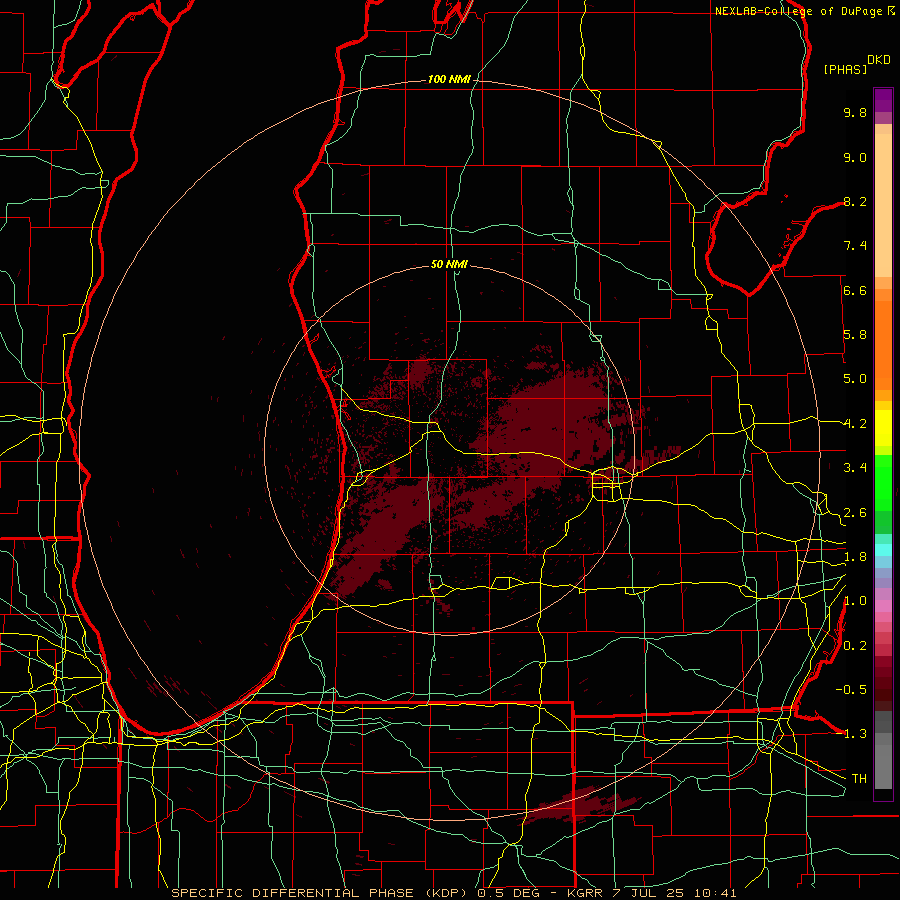The image size is (900, 900).
Task: Click the [PHAS] legend title
Action: click(x=845, y=70)
